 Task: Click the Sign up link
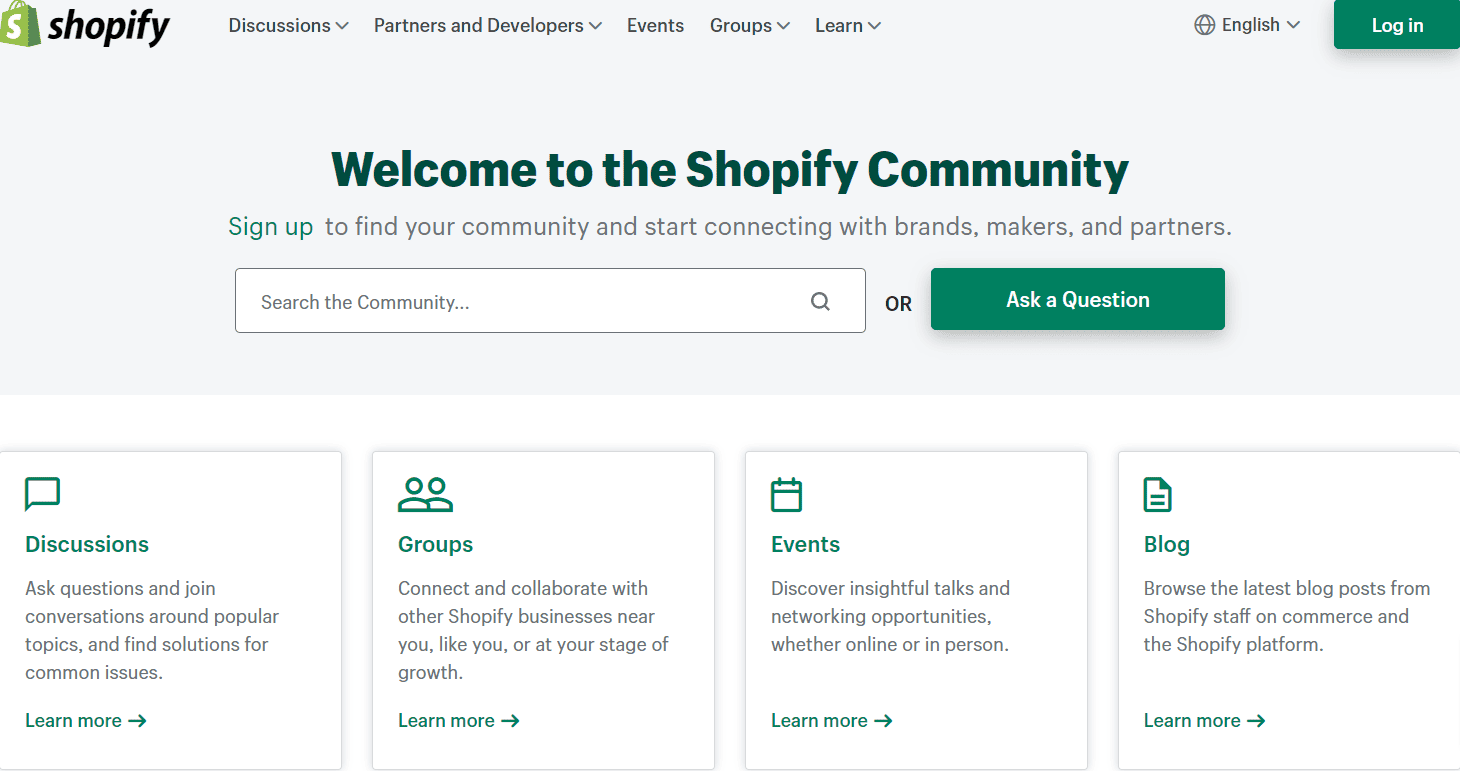270,226
